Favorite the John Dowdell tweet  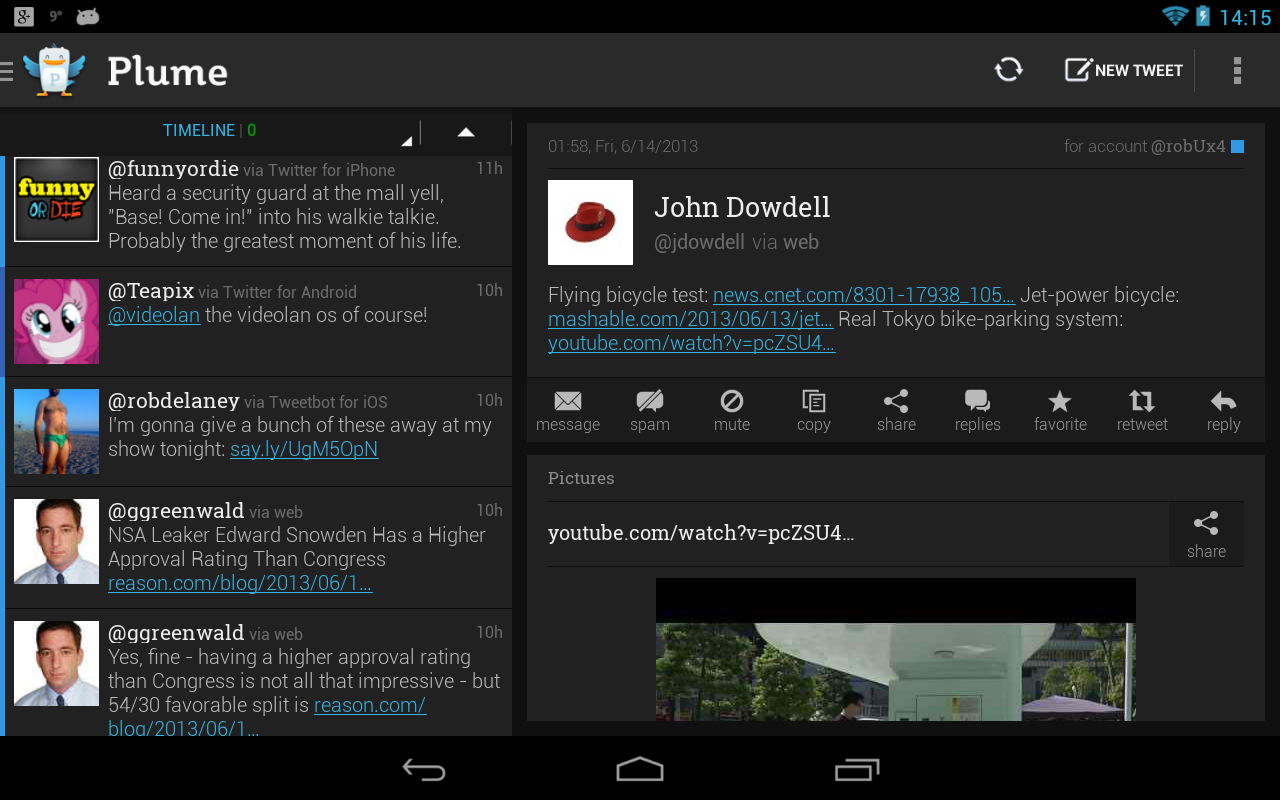pyautogui.click(x=1060, y=410)
